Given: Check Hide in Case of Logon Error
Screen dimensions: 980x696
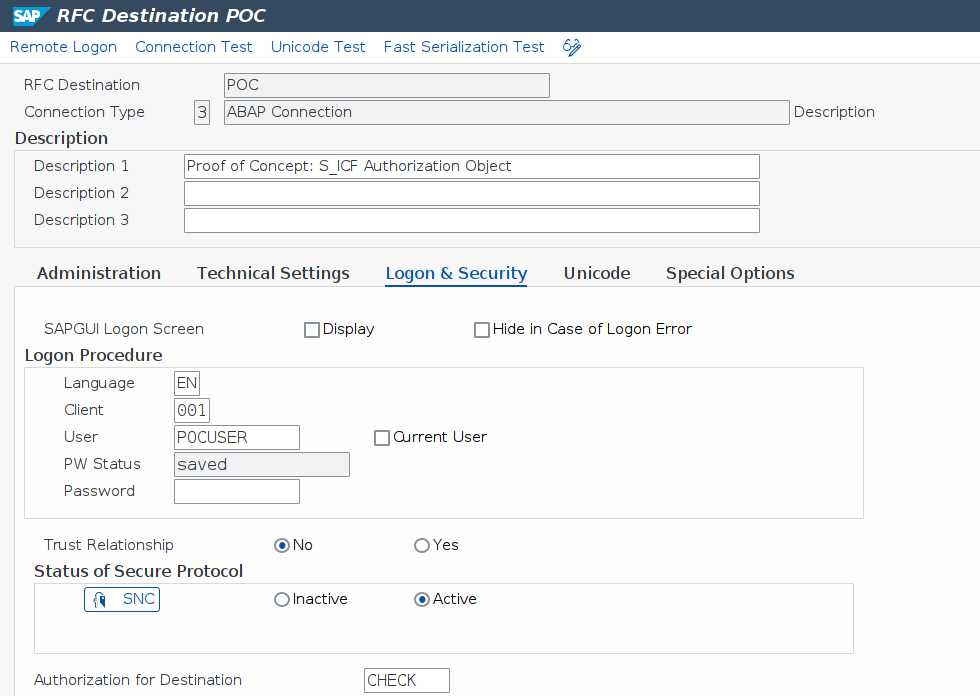Looking at the screenshot, I should tap(482, 330).
